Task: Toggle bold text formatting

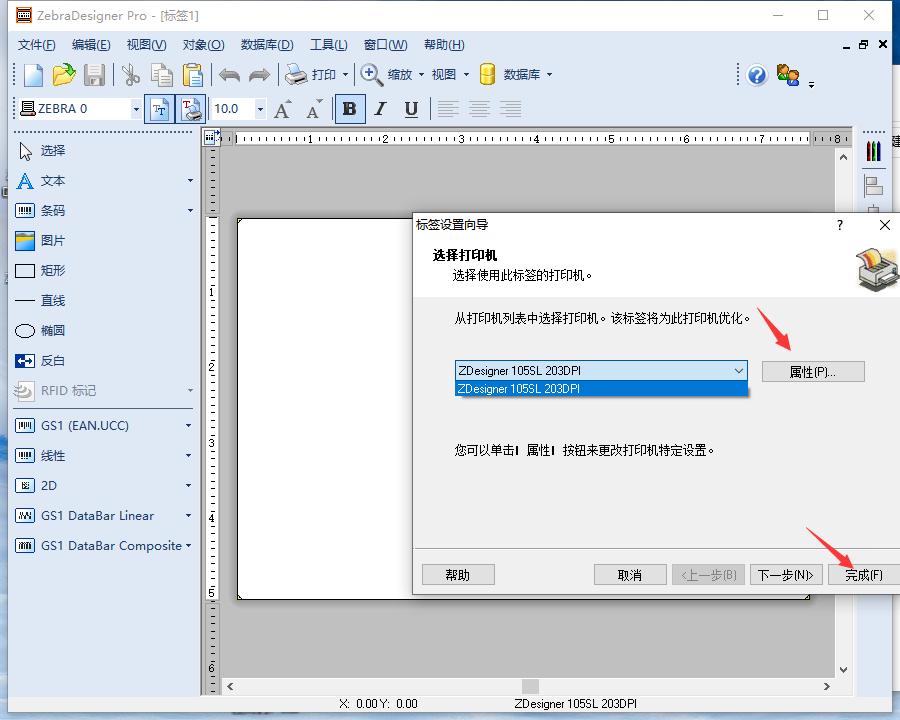Action: (x=349, y=109)
